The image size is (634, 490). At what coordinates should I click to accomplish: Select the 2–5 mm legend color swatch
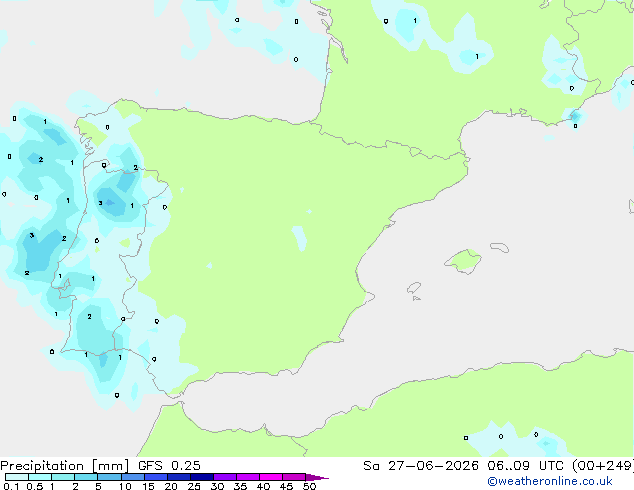pyautogui.click(x=86, y=477)
